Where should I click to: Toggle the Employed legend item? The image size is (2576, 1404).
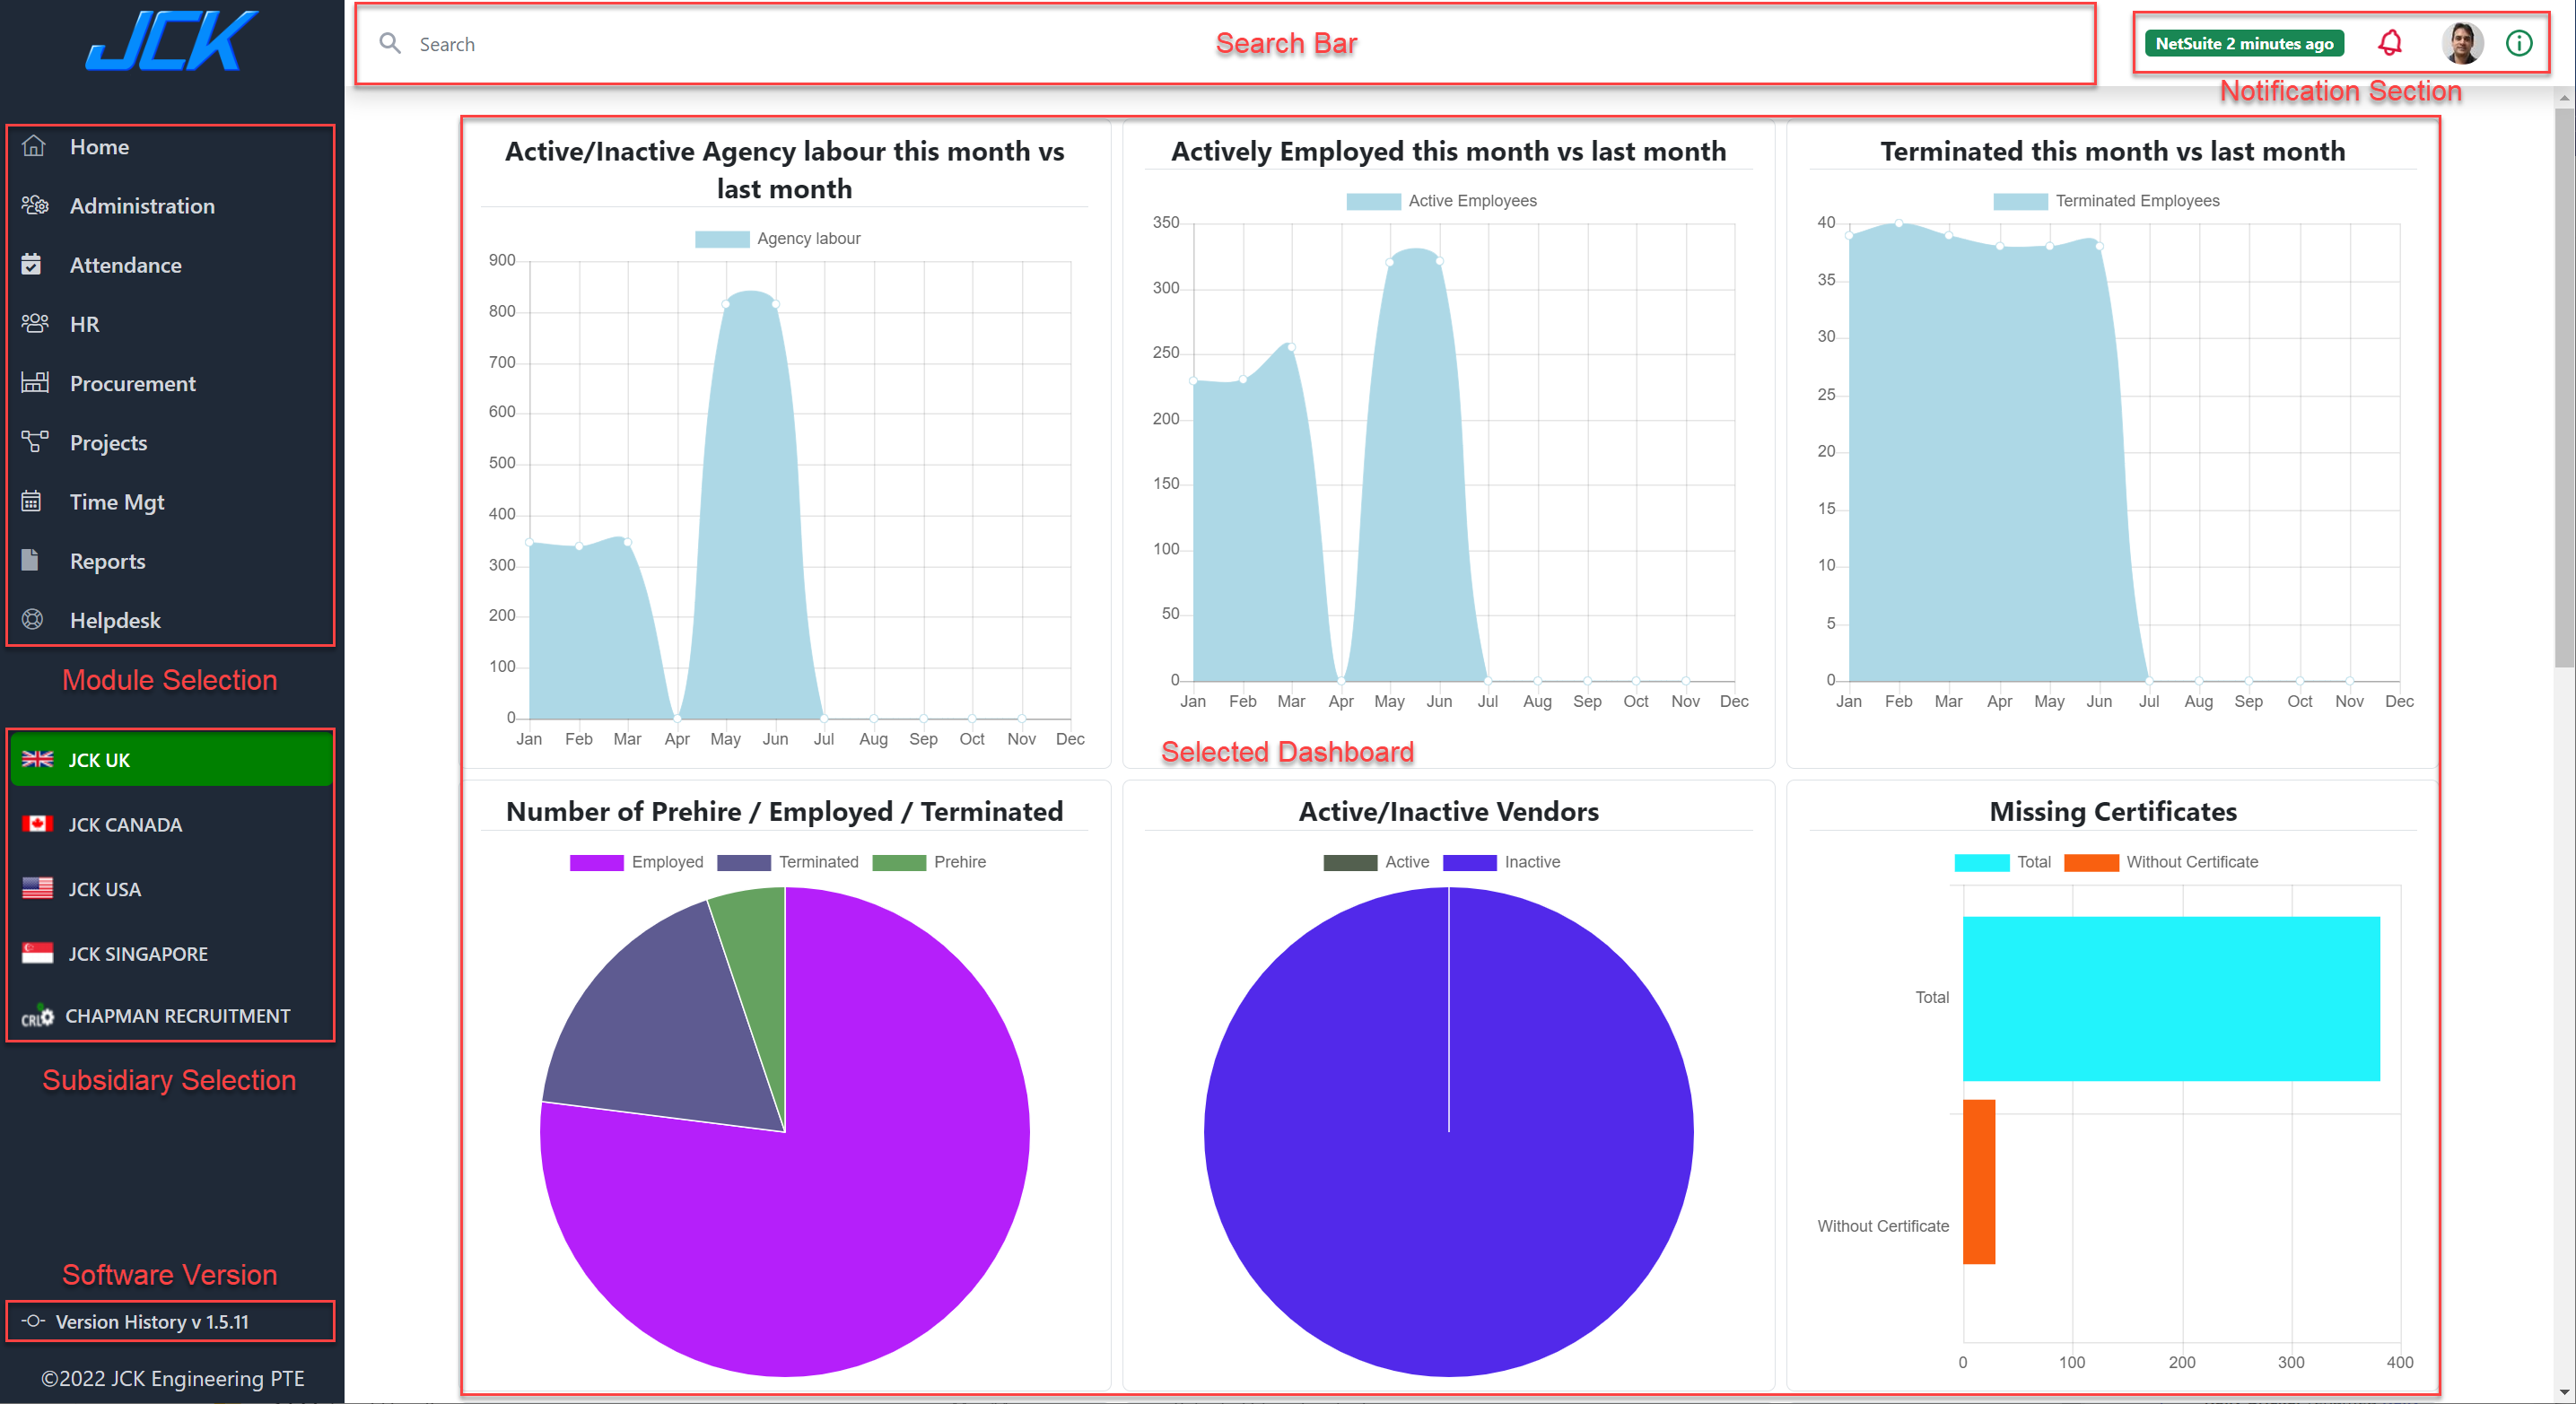(x=636, y=862)
